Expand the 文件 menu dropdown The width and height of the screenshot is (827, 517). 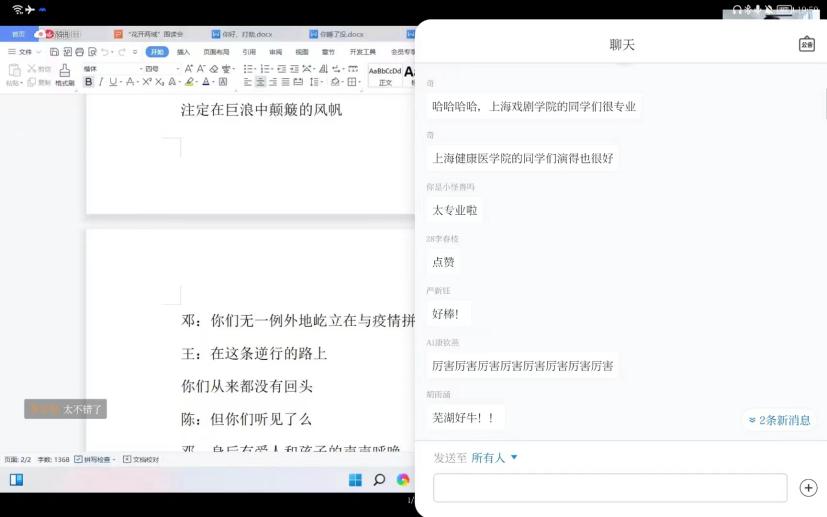tap(25, 52)
